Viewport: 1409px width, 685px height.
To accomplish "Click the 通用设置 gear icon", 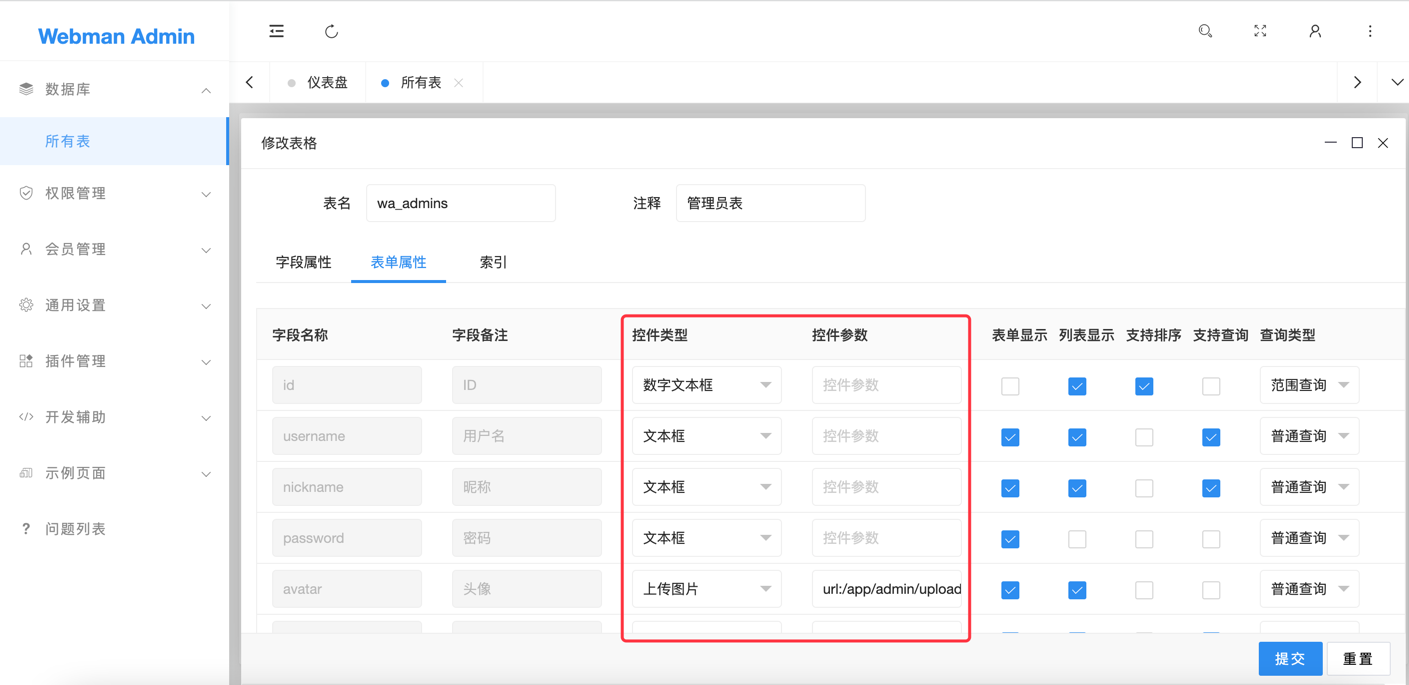I will click(x=26, y=305).
